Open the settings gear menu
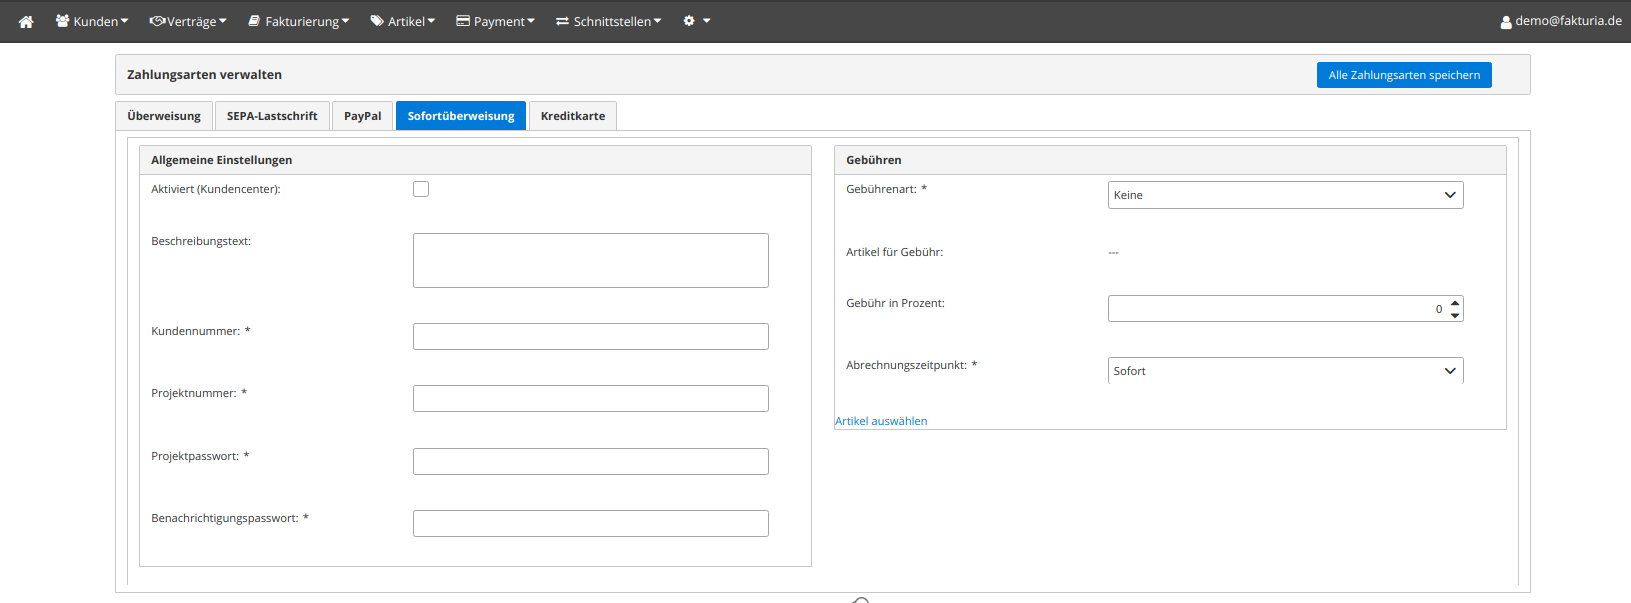This screenshot has width=1631, height=603. 696,21
